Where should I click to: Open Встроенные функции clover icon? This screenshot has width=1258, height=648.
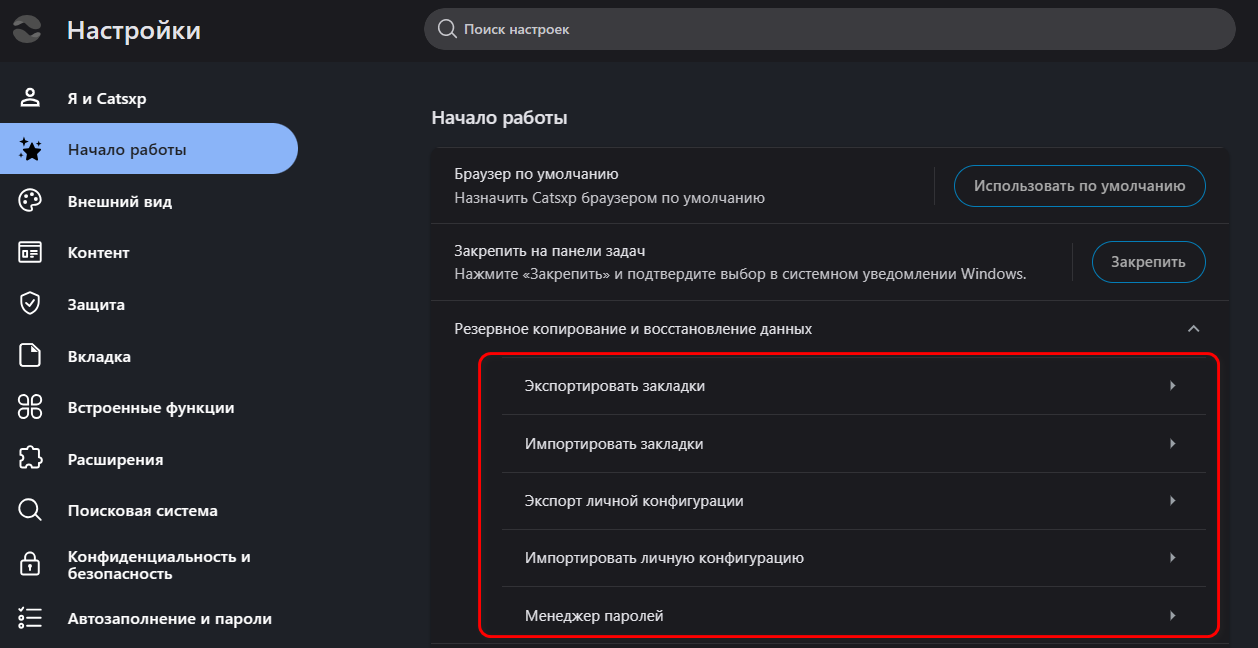point(30,407)
